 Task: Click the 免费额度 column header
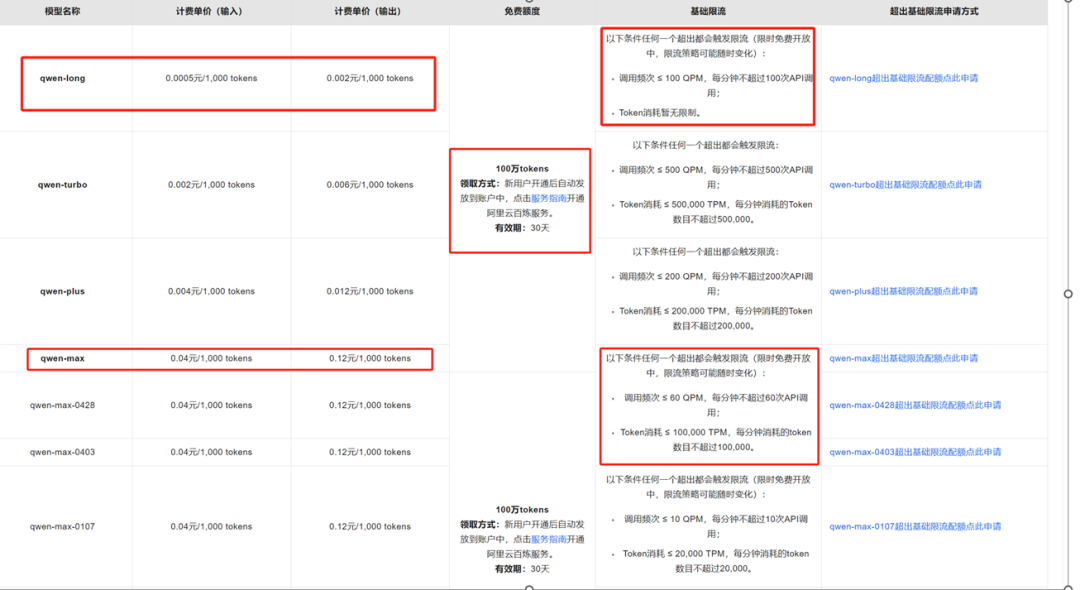[x=522, y=12]
